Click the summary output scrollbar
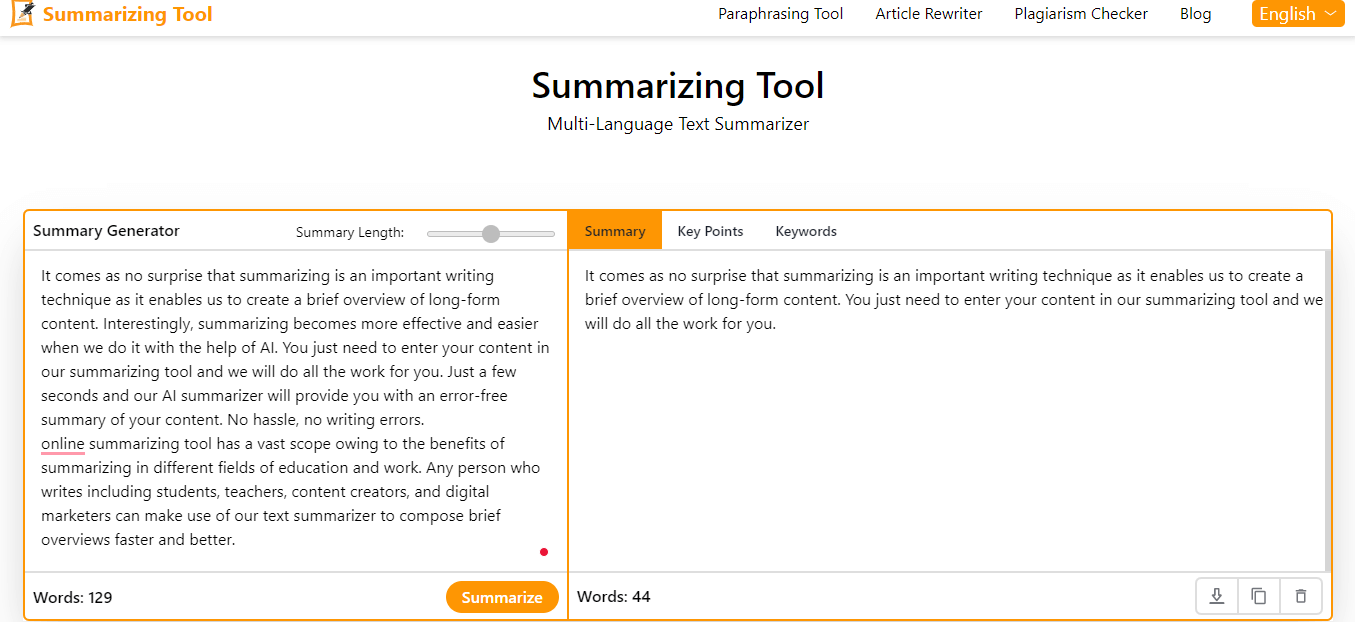 (x=1327, y=410)
